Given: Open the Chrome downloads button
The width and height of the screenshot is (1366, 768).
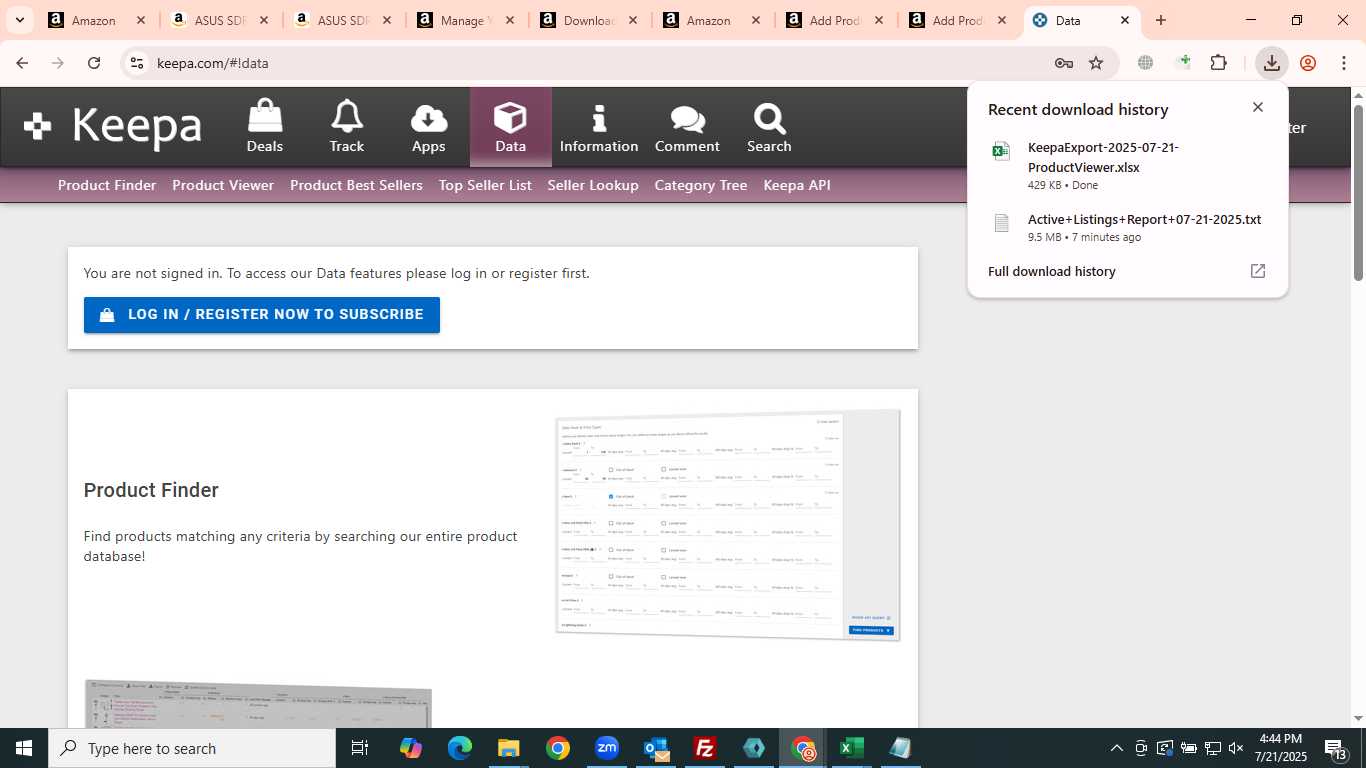Looking at the screenshot, I should click(1271, 63).
